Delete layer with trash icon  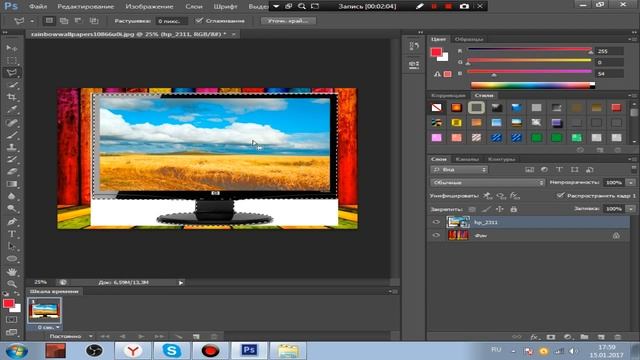pos(618,337)
